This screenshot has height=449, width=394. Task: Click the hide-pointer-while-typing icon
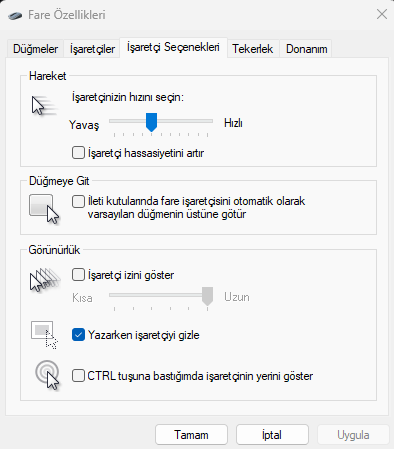[44, 335]
